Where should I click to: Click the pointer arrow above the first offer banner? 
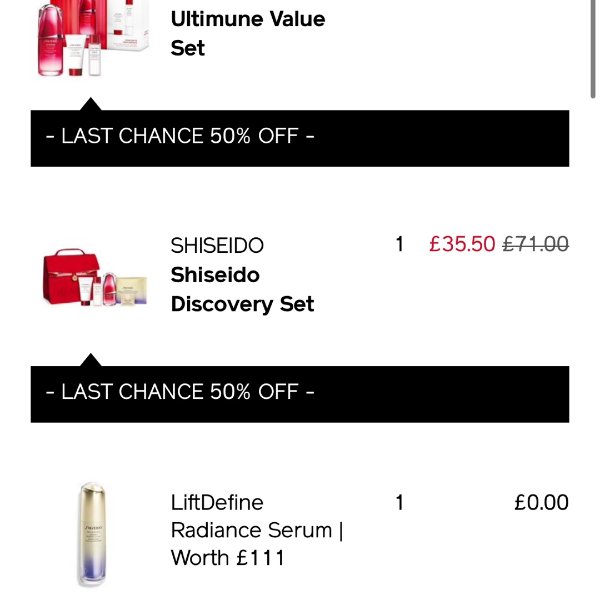pyautogui.click(x=91, y=103)
